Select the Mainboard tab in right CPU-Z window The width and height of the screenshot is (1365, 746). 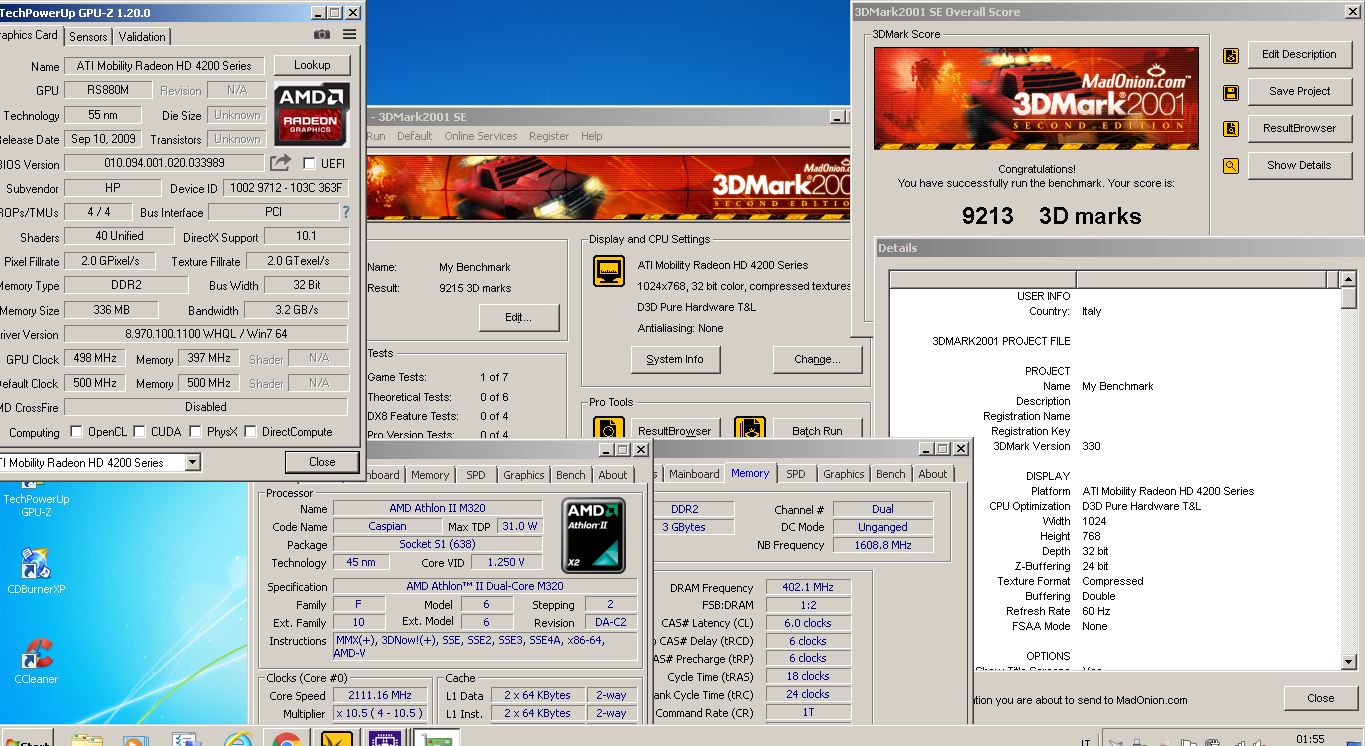tap(694, 474)
